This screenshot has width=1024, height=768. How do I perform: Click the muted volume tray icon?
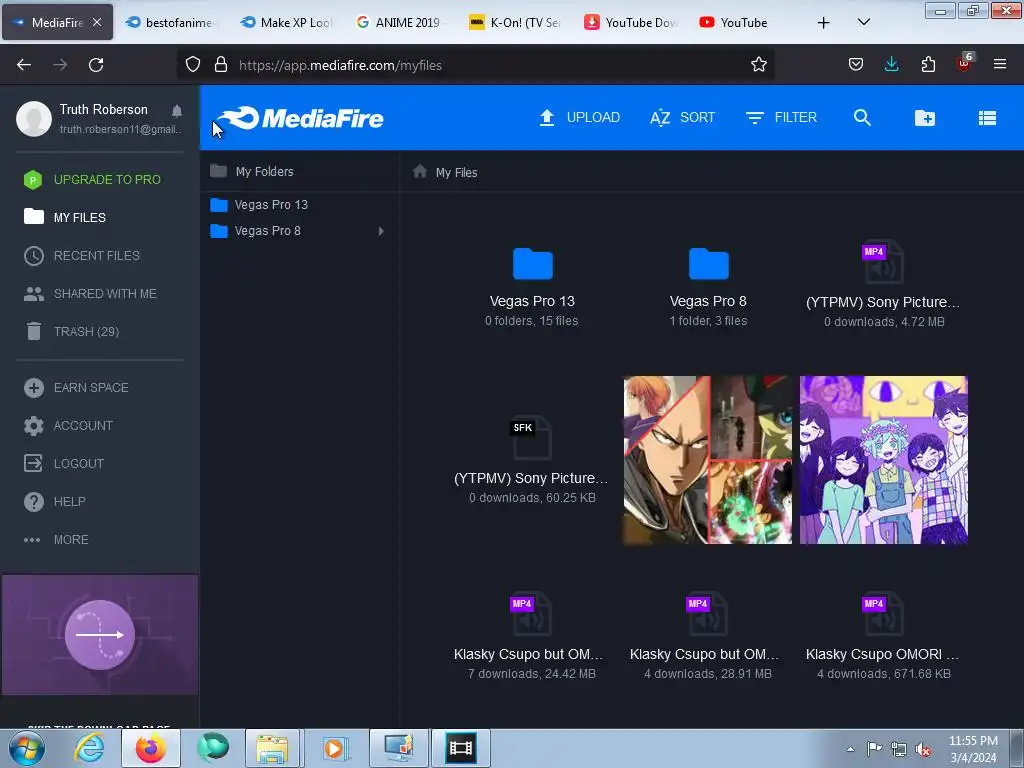click(x=923, y=749)
